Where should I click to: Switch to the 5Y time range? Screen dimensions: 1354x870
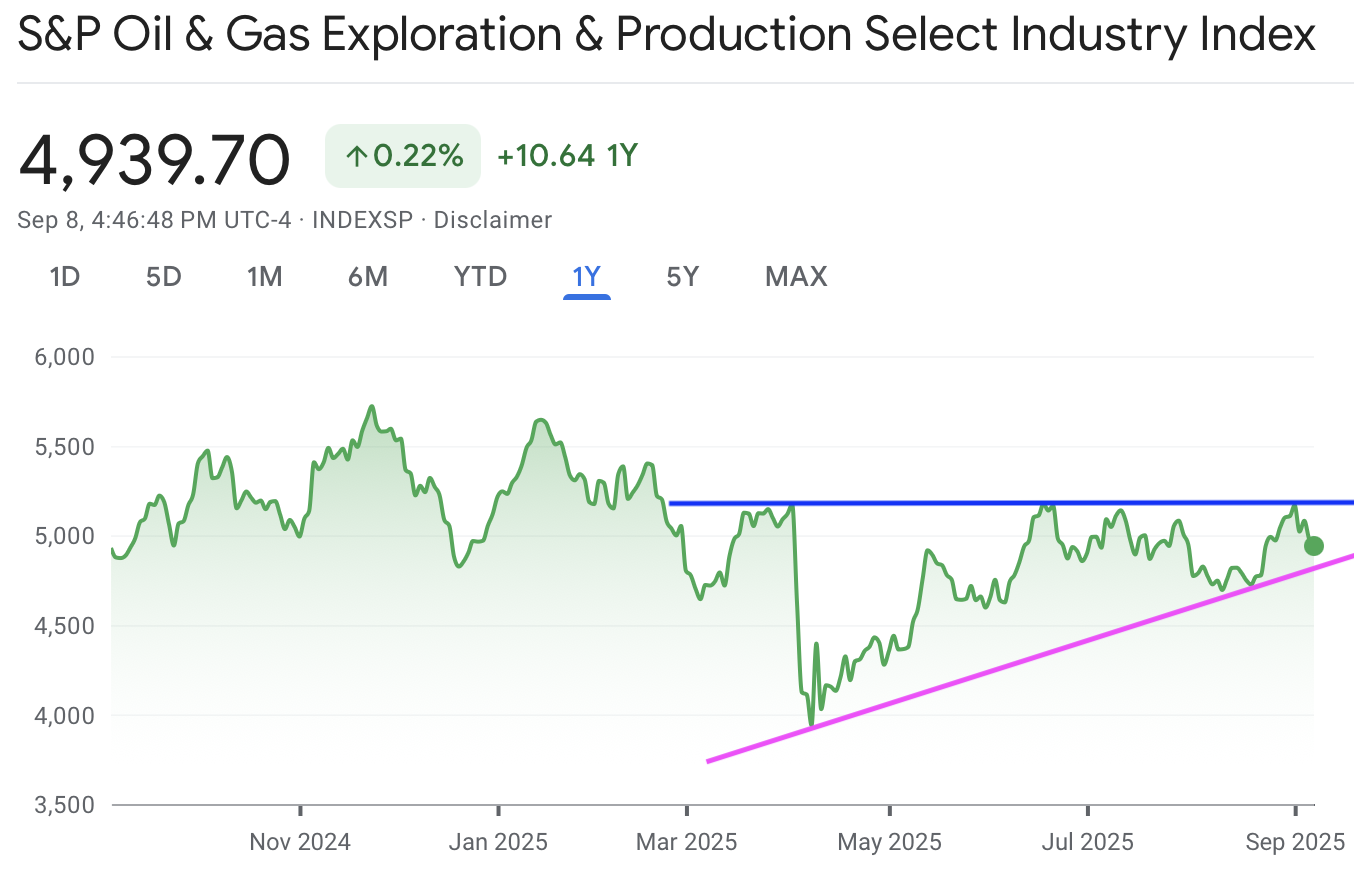tap(682, 276)
